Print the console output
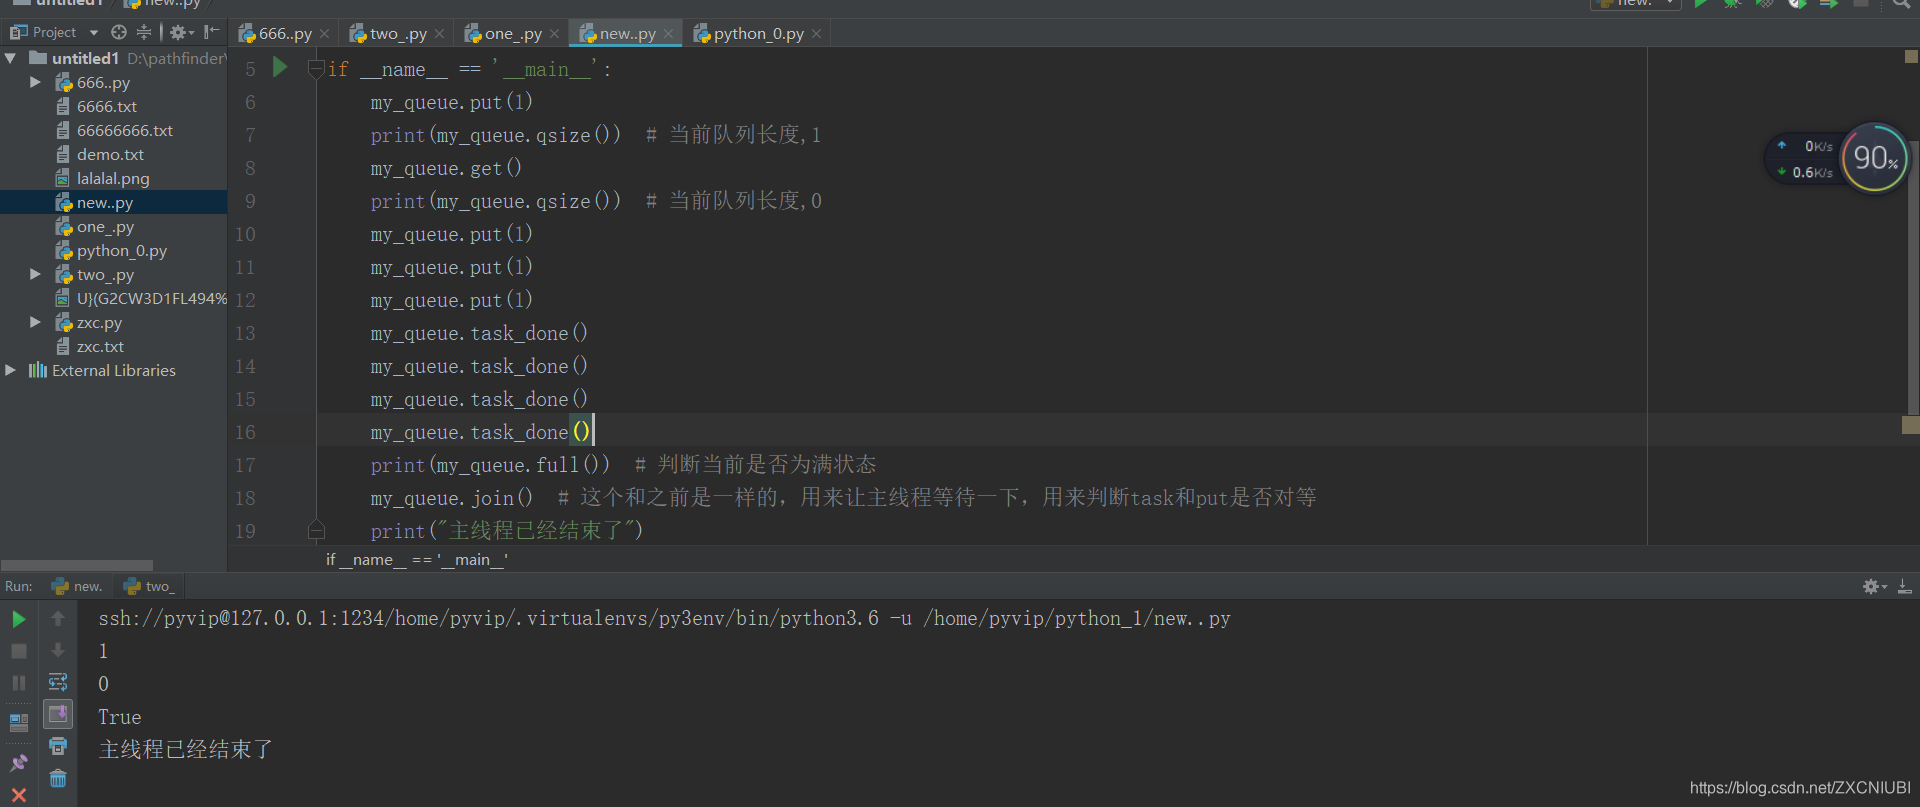 (58, 746)
